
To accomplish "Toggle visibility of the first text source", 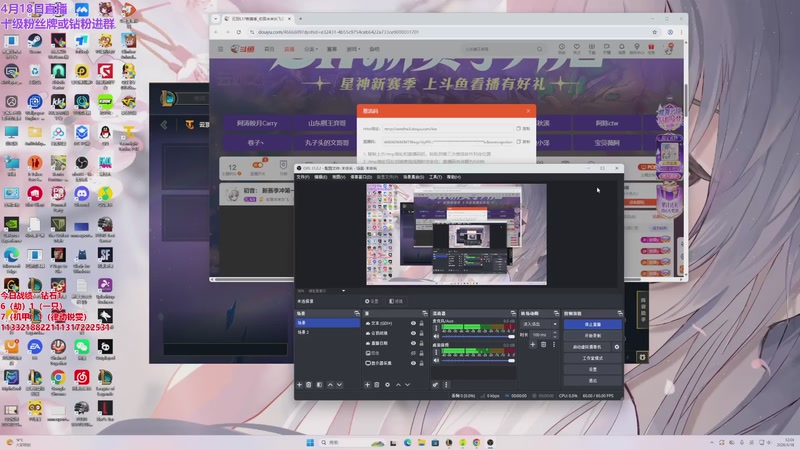I will 413,323.
